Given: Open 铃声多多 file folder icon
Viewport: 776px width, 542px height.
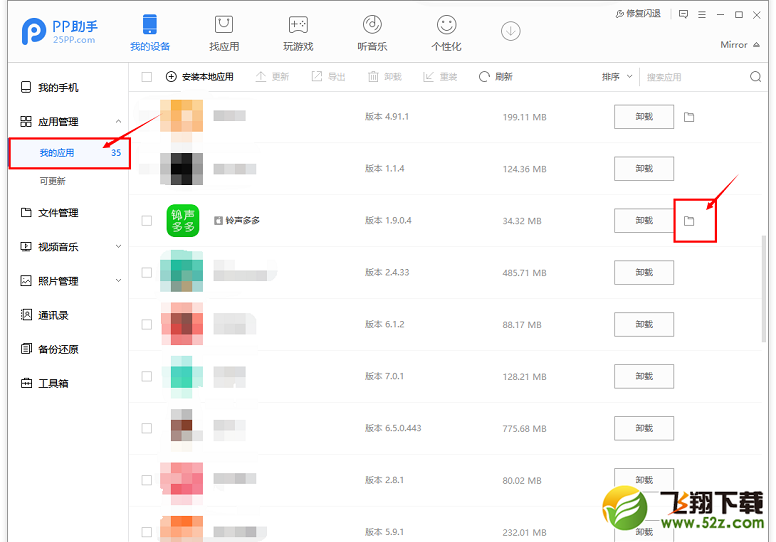Looking at the screenshot, I should pyautogui.click(x=689, y=221).
